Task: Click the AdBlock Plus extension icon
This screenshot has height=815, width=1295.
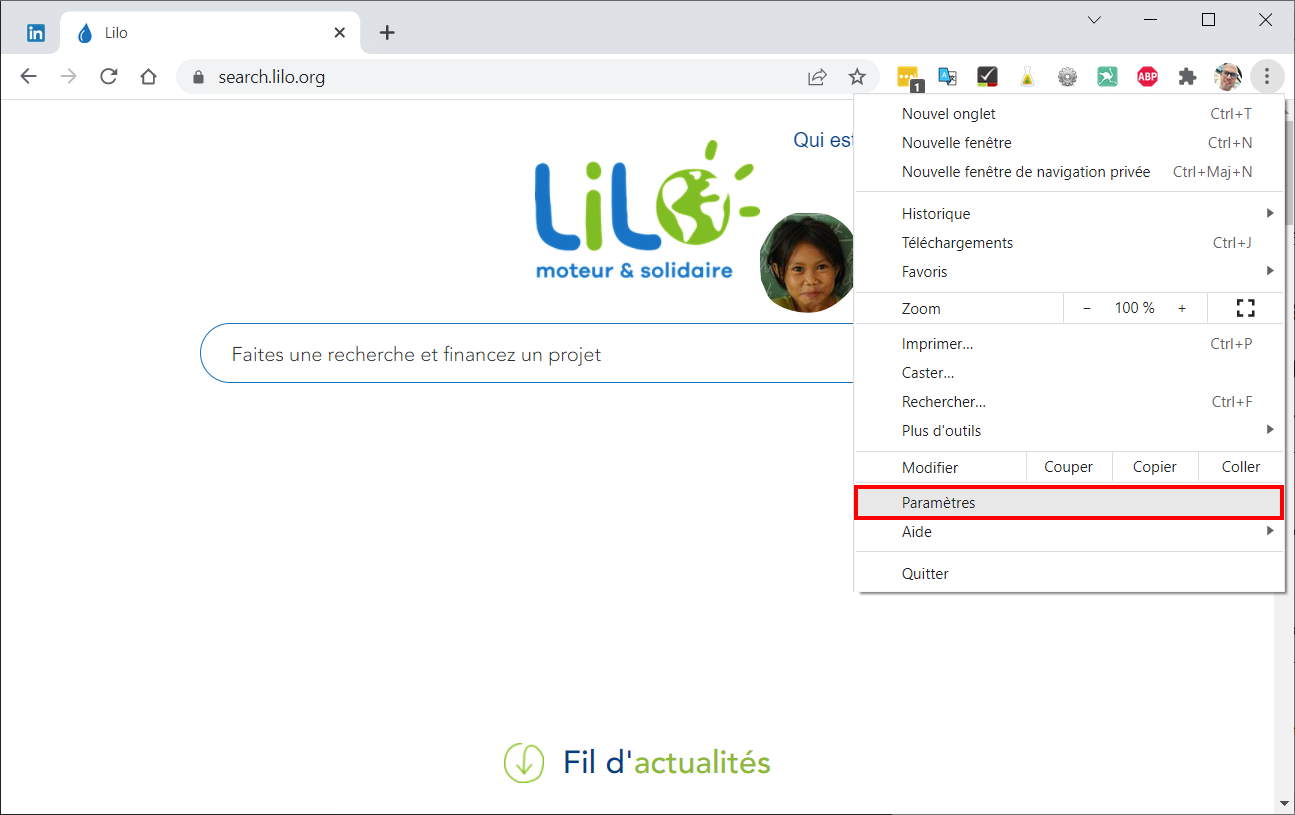Action: 1147,77
